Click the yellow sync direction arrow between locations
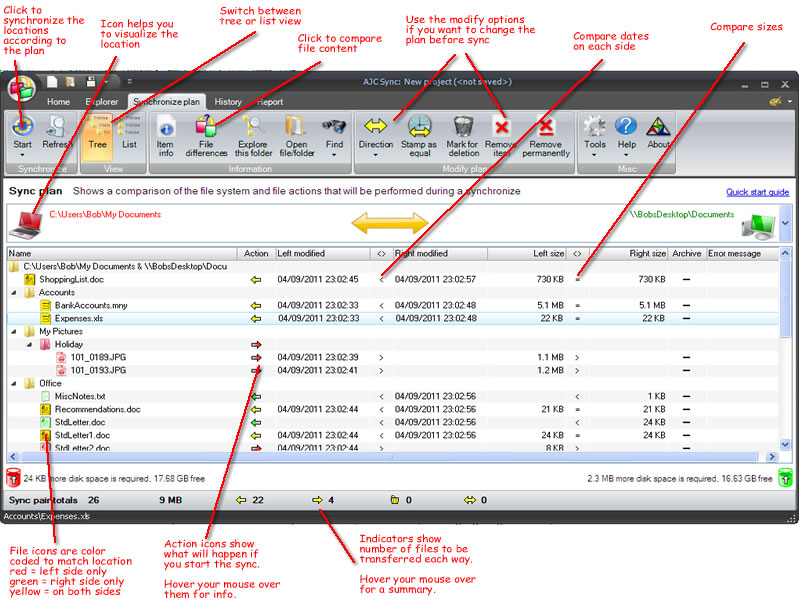 click(x=390, y=223)
